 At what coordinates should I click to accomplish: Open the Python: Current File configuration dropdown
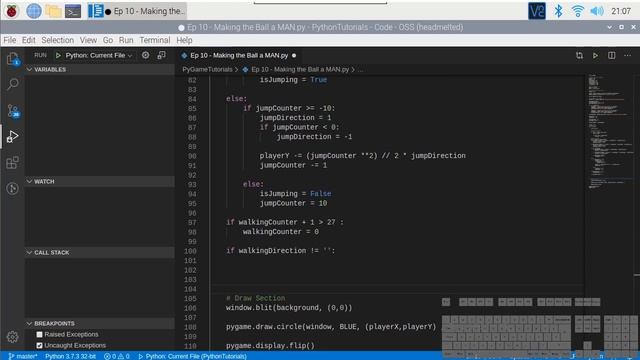point(99,55)
